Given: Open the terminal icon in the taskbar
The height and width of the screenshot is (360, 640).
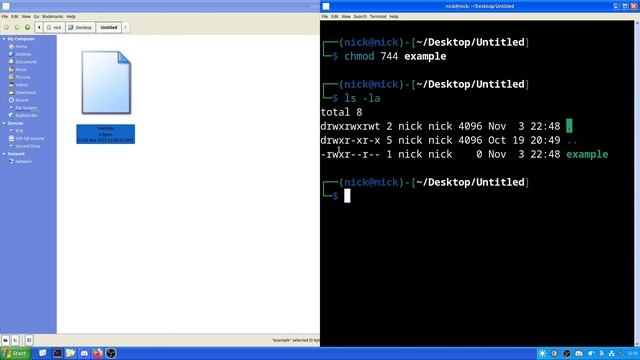Looking at the screenshot, I should [57, 353].
